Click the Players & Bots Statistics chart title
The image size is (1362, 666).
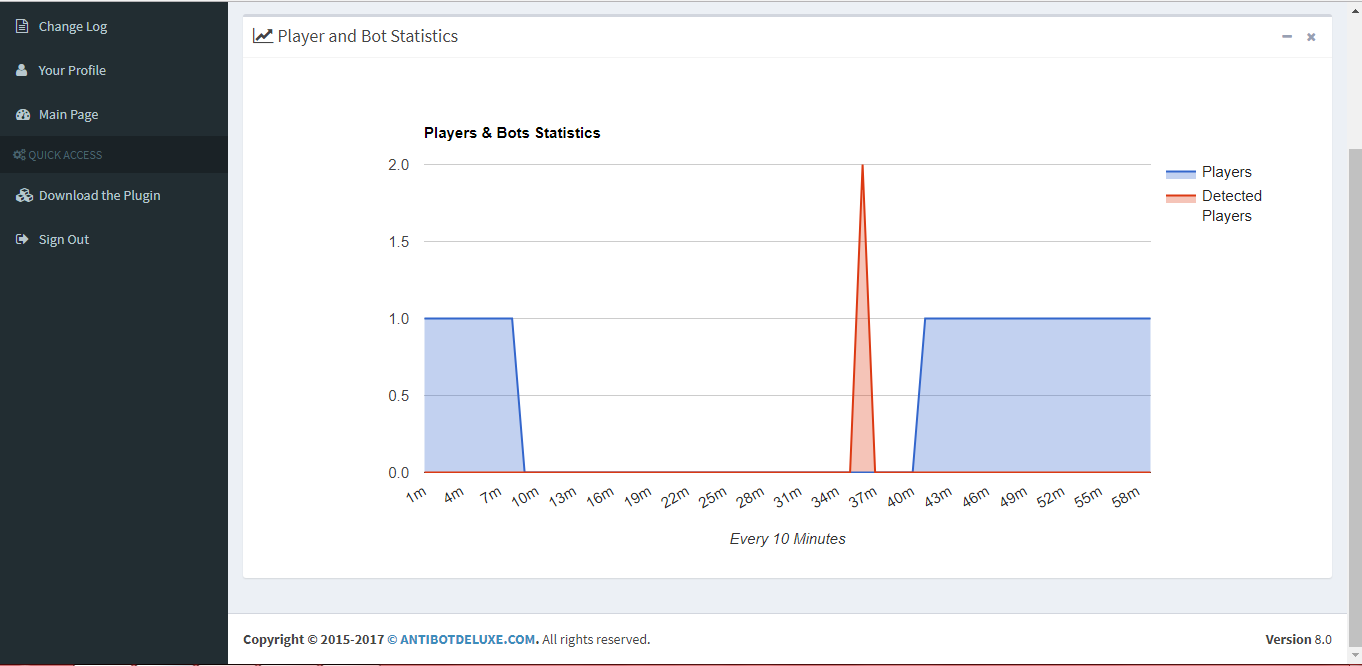[x=512, y=132]
